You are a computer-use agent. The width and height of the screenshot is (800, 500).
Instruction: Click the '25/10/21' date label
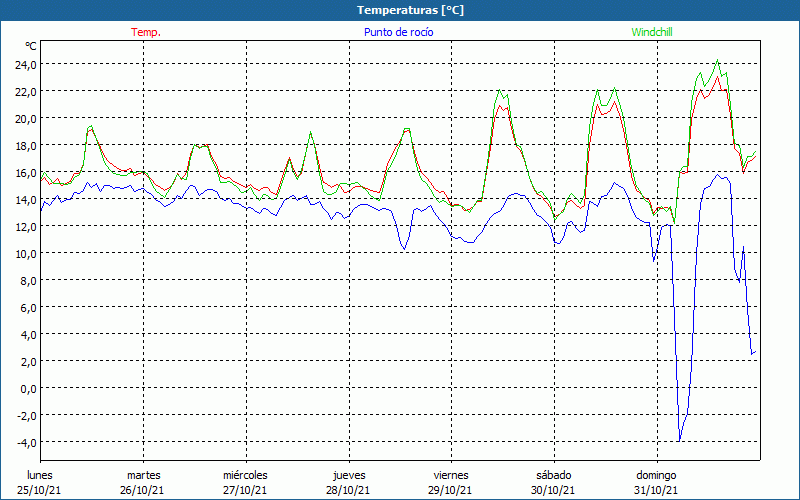[x=39, y=490]
